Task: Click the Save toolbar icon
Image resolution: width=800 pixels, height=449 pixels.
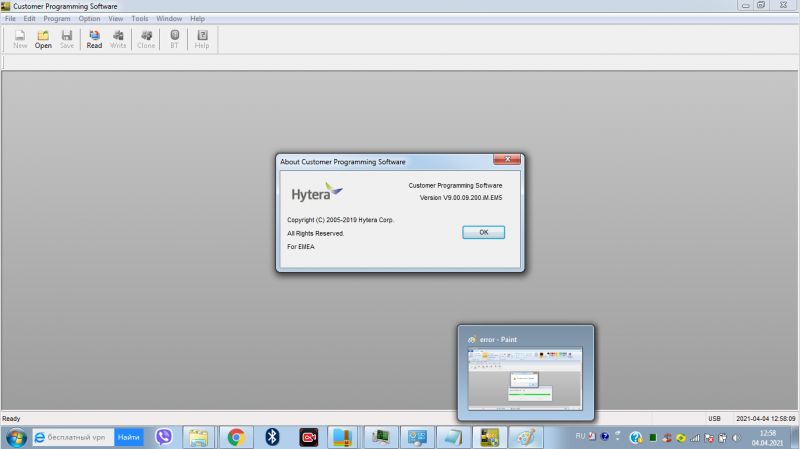Action: (x=67, y=39)
